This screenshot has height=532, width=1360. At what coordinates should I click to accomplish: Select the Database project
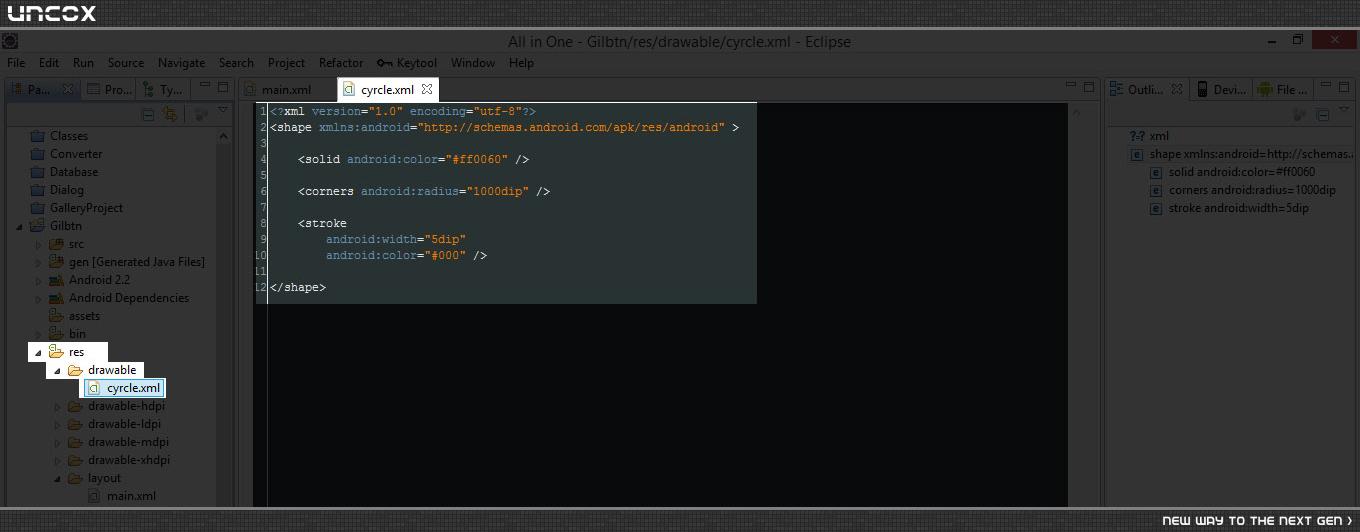pyautogui.click(x=64, y=172)
